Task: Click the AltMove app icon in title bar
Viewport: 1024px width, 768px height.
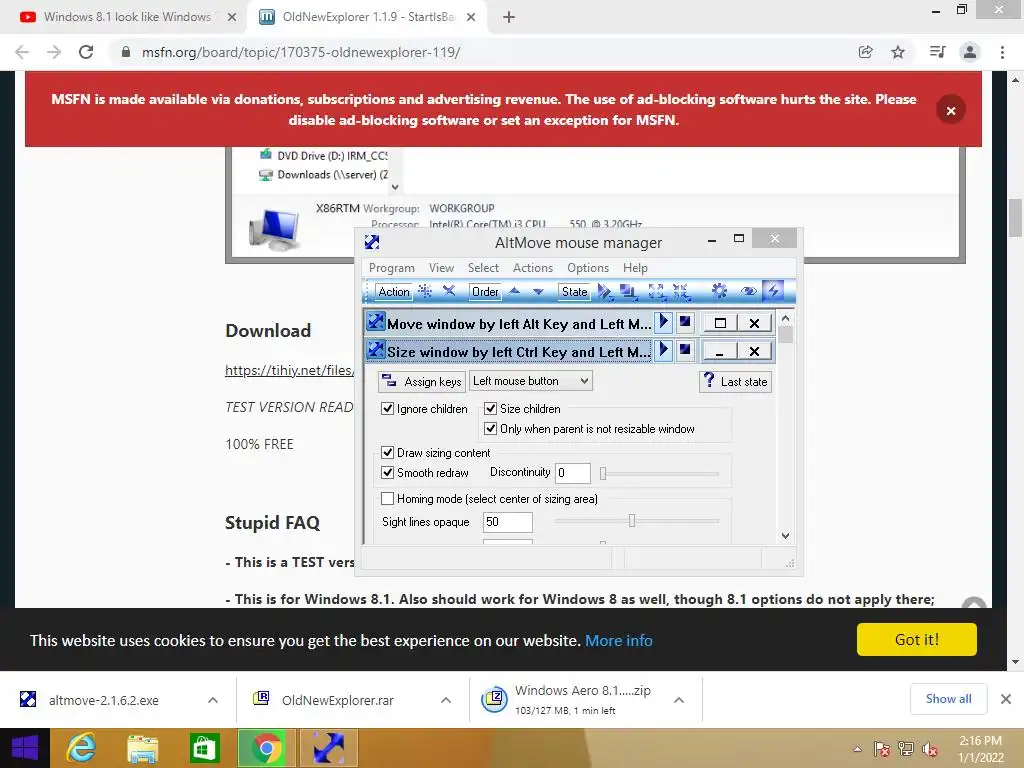Action: tap(372, 242)
